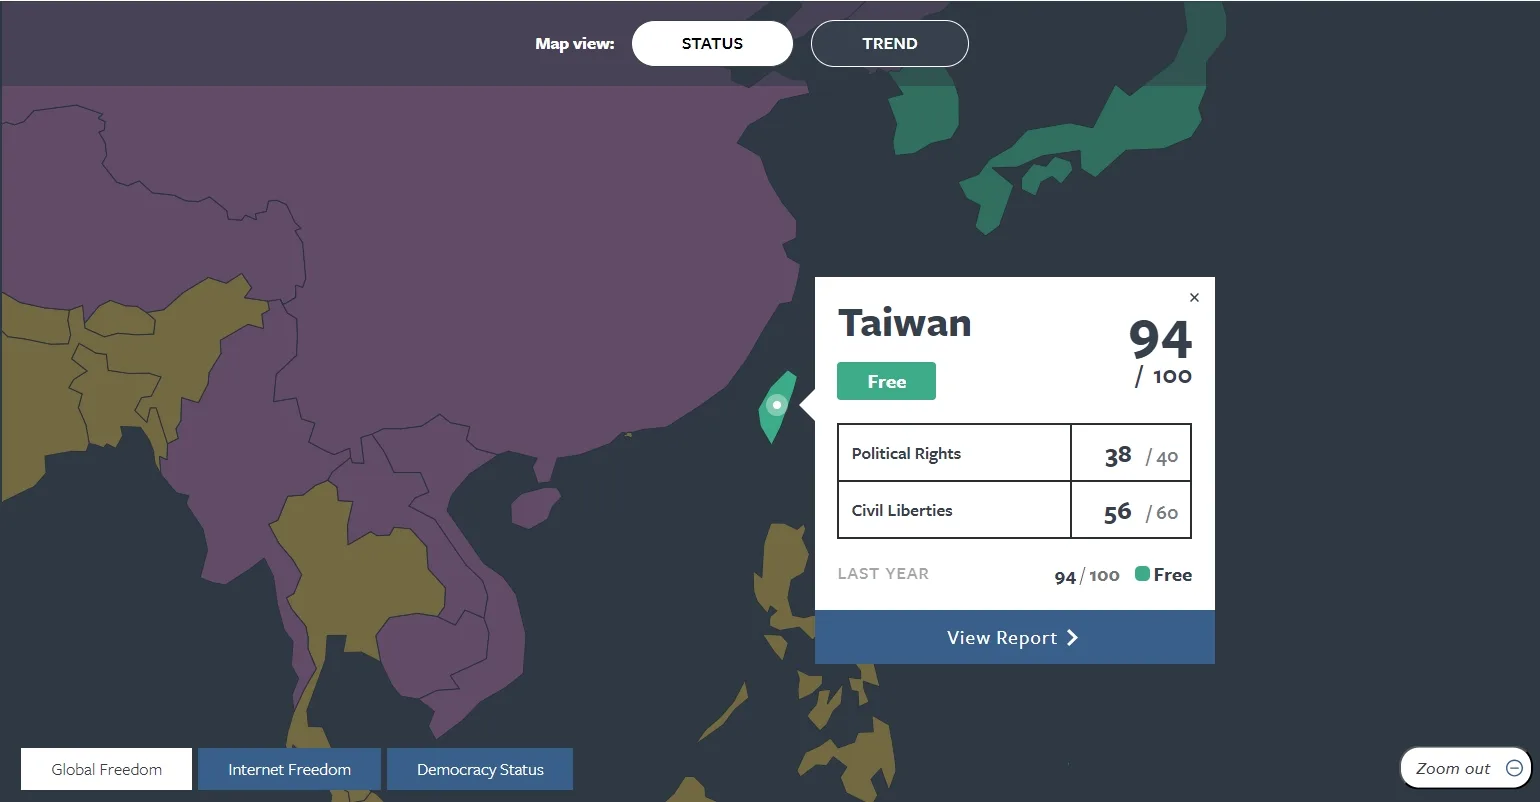This screenshot has height=802, width=1540.
Task: Click the View Report chevron arrow
Action: [x=1072, y=638]
